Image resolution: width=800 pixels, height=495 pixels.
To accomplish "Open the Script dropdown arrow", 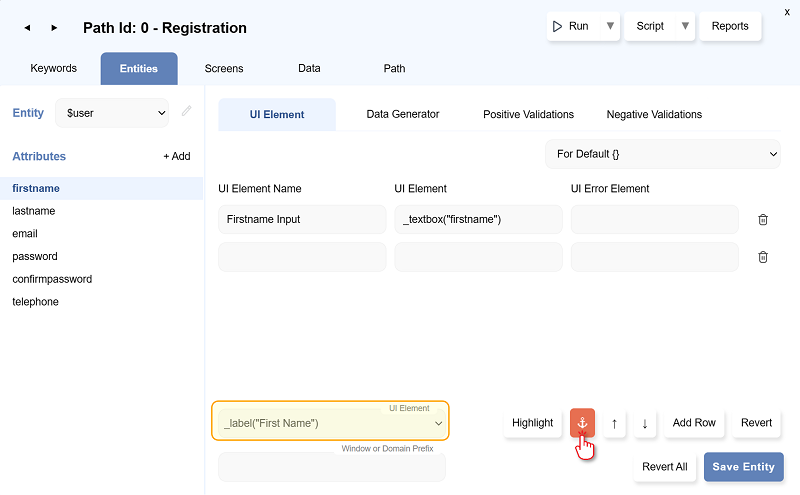I will click(685, 26).
